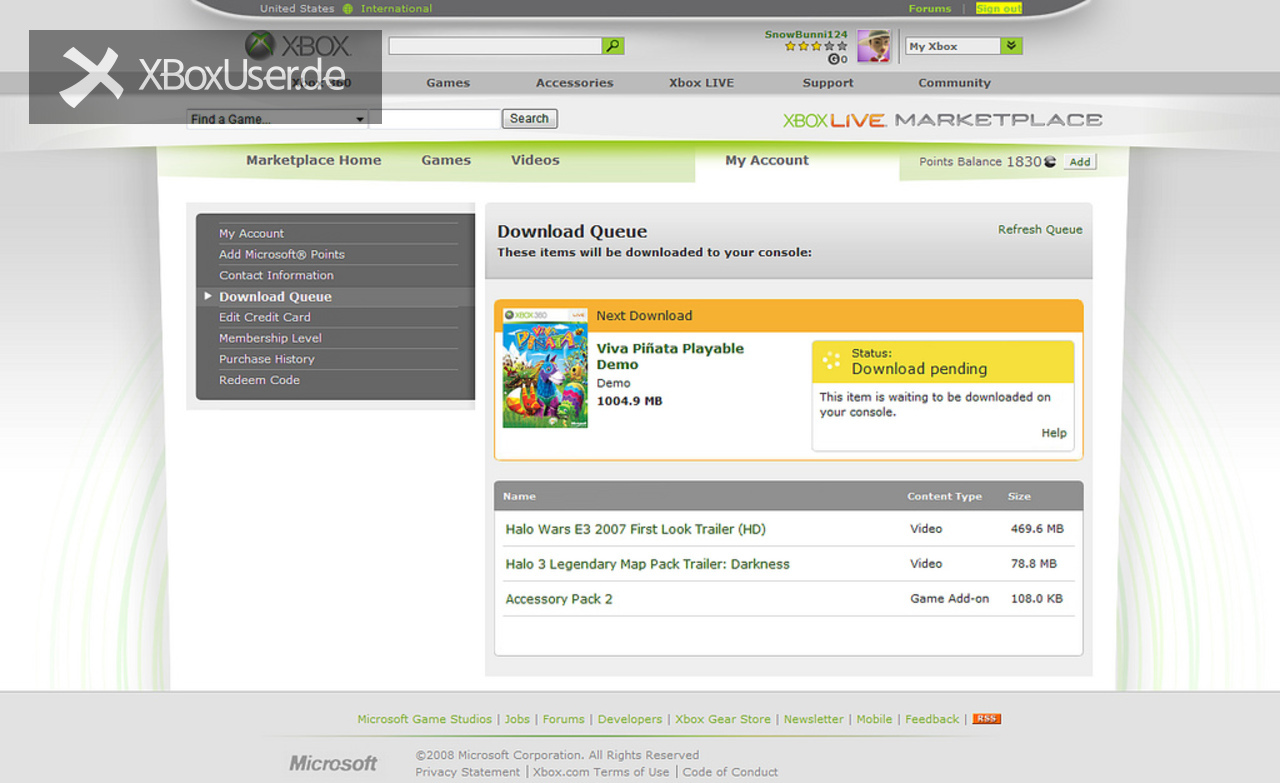Click the International globe icon
Viewport: 1280px width, 783px height.
[348, 9]
